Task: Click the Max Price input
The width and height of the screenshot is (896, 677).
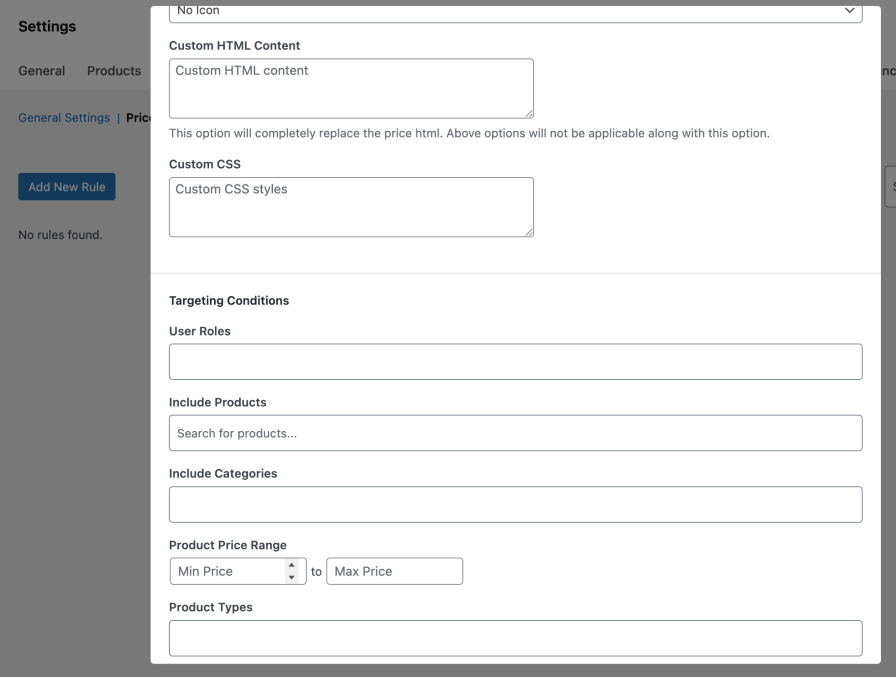Action: (x=395, y=571)
